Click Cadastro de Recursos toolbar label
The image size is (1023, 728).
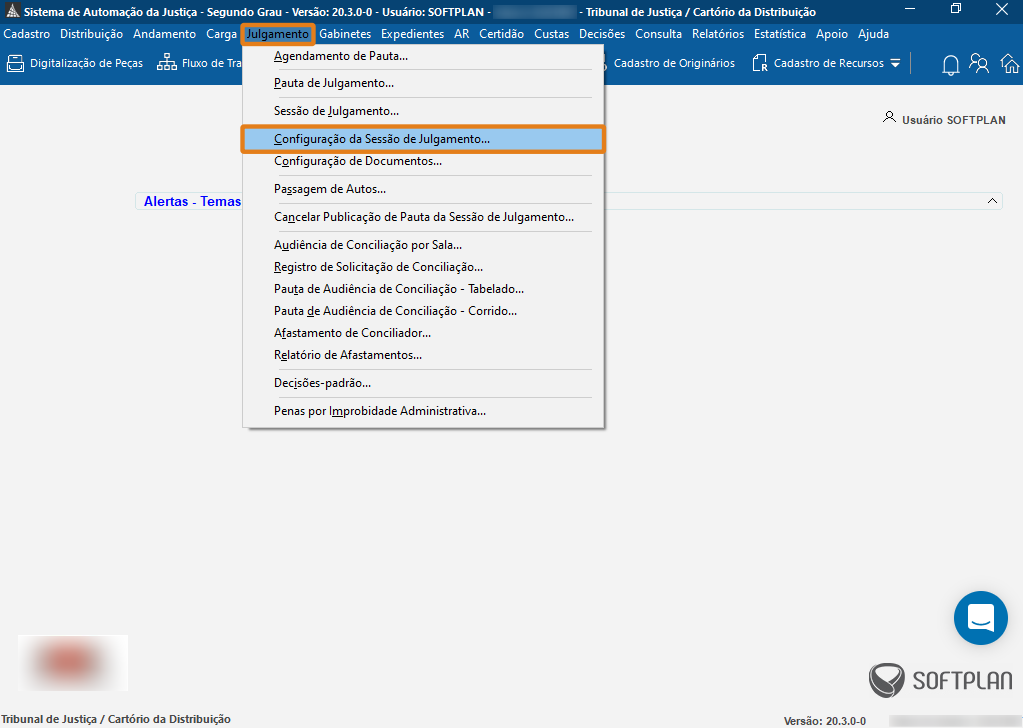click(829, 63)
